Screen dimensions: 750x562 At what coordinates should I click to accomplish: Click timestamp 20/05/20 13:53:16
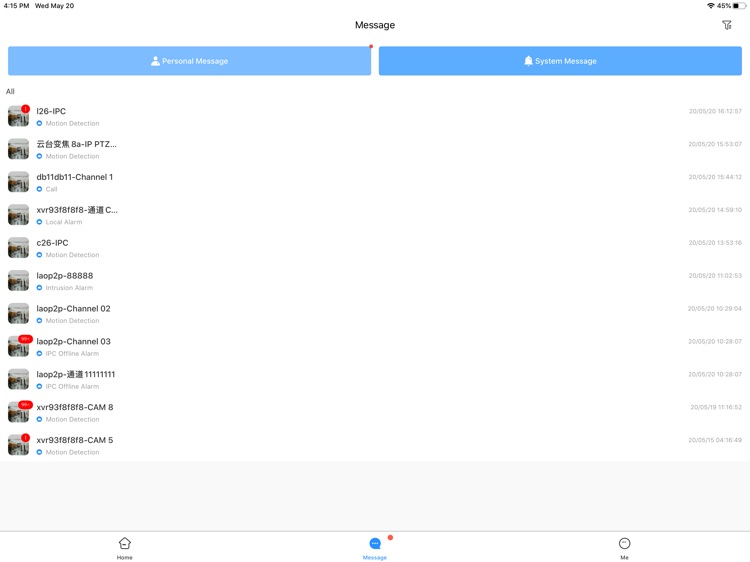pyautogui.click(x=715, y=243)
